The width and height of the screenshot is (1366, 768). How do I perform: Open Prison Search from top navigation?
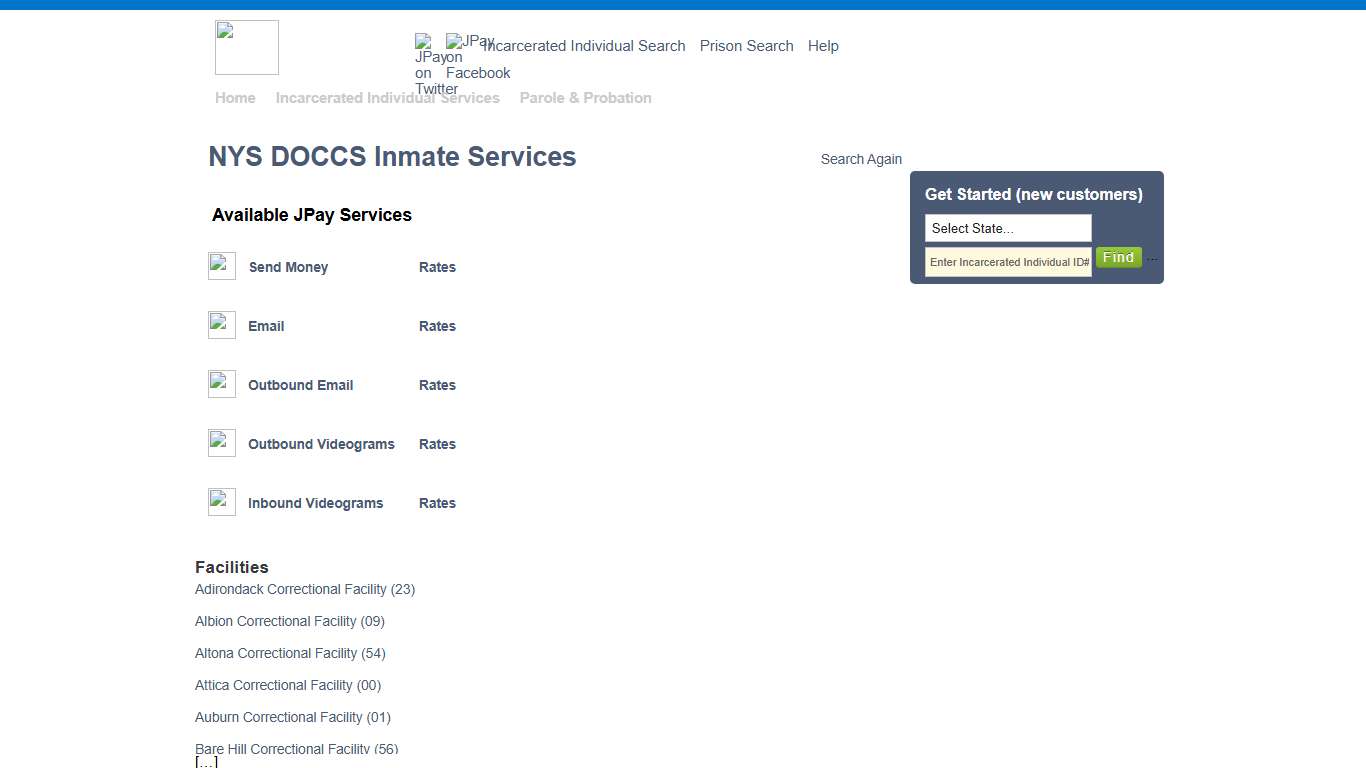(x=746, y=46)
